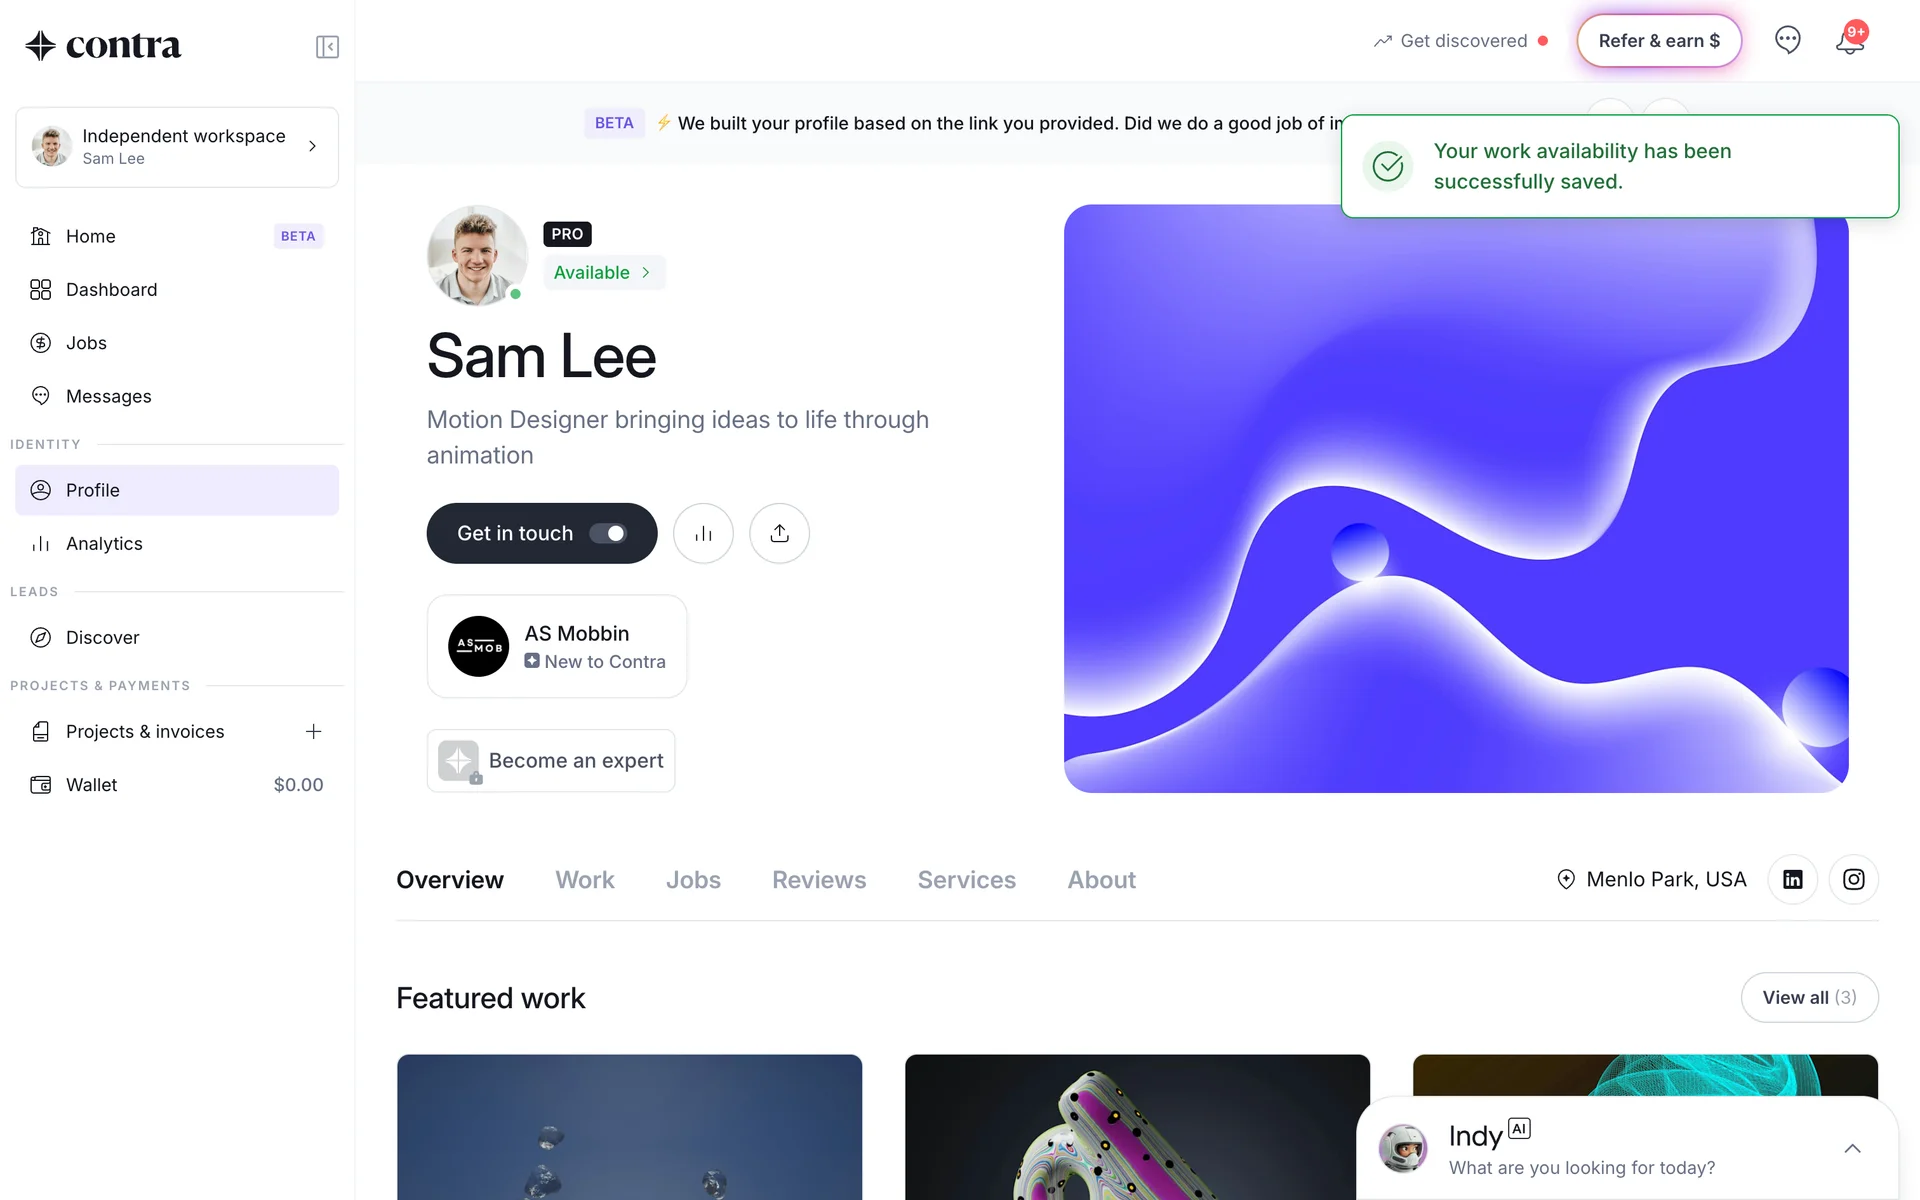1920x1200 pixels.
Task: Click the Refer & earn $ button
Action: click(1659, 41)
